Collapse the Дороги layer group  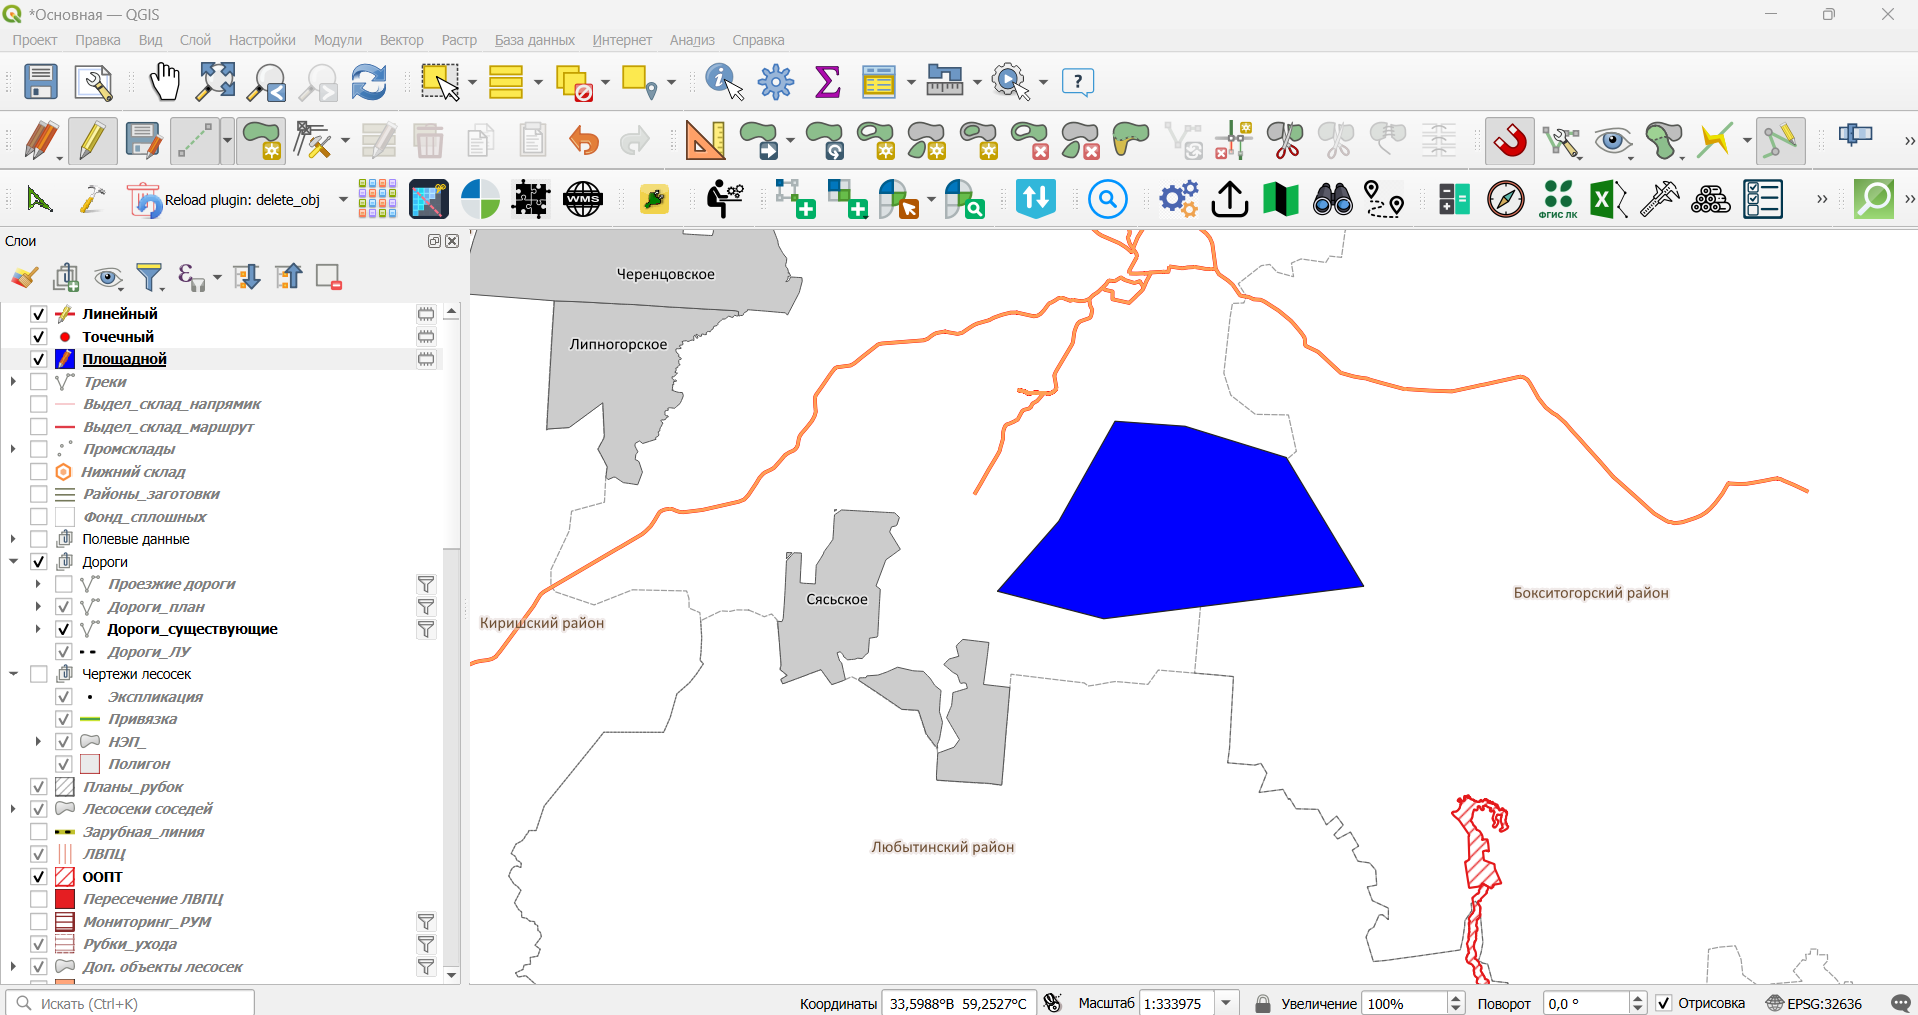coord(14,562)
